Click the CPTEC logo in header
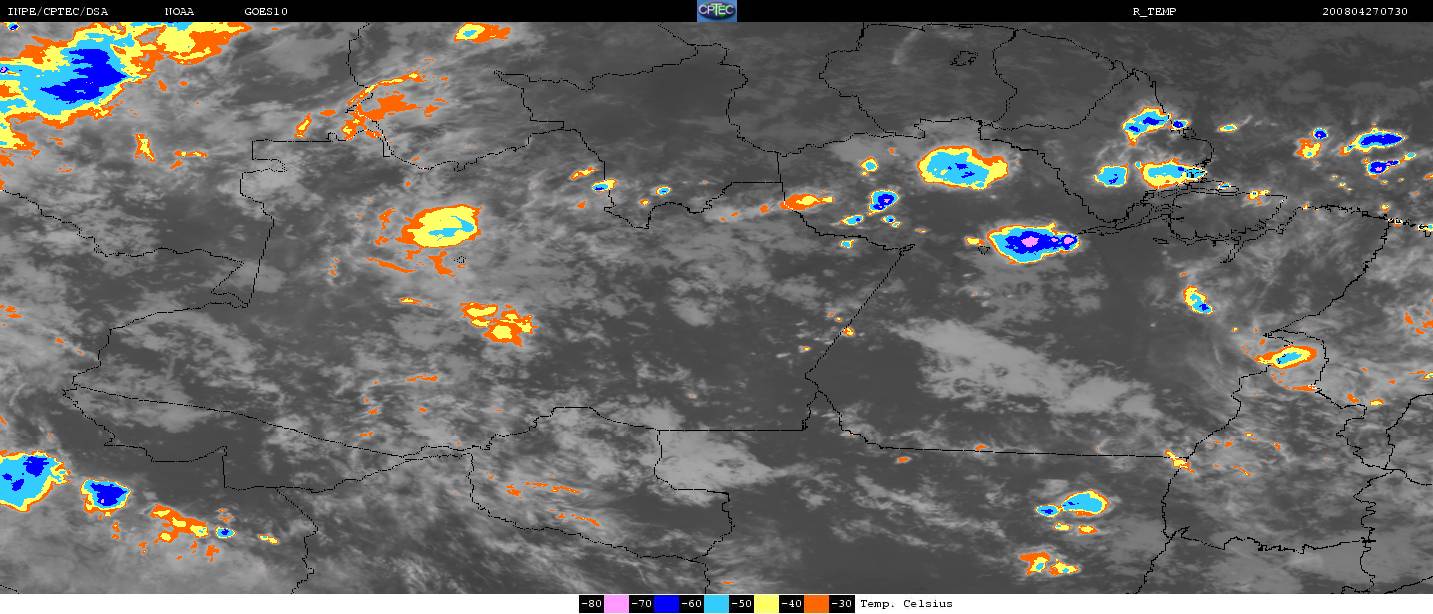The height and width of the screenshot is (614, 1433). (x=716, y=11)
